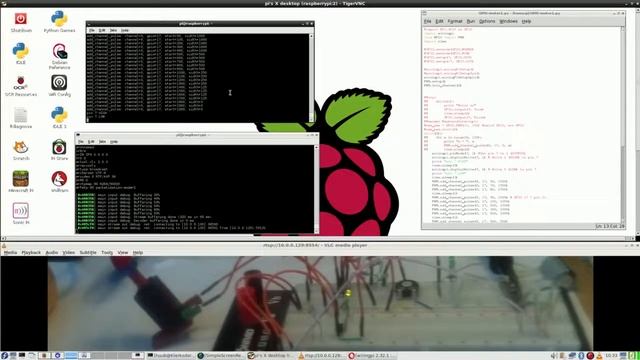The width and height of the screenshot is (640, 360).
Task: Open Edit menu in upper terminal window
Action: 102,30
